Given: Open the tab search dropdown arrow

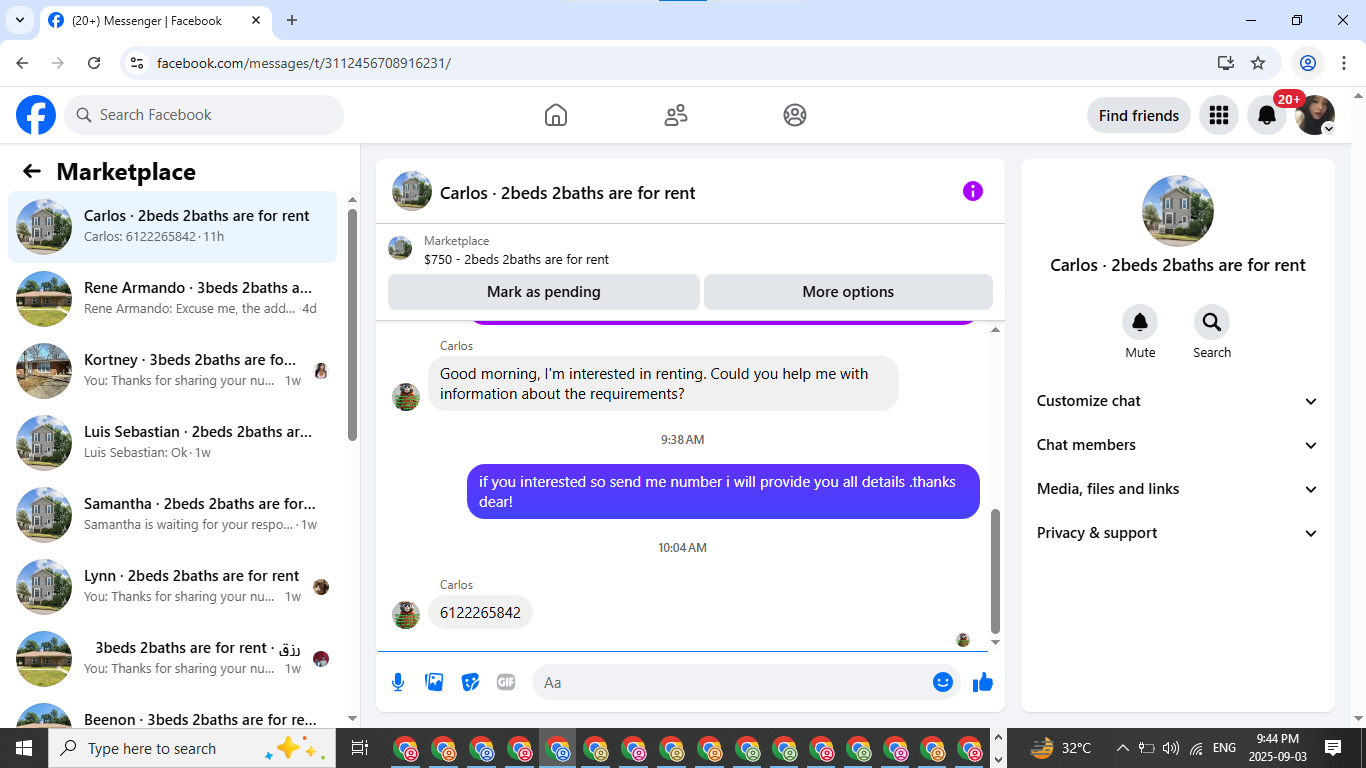Looking at the screenshot, I should point(19,20).
